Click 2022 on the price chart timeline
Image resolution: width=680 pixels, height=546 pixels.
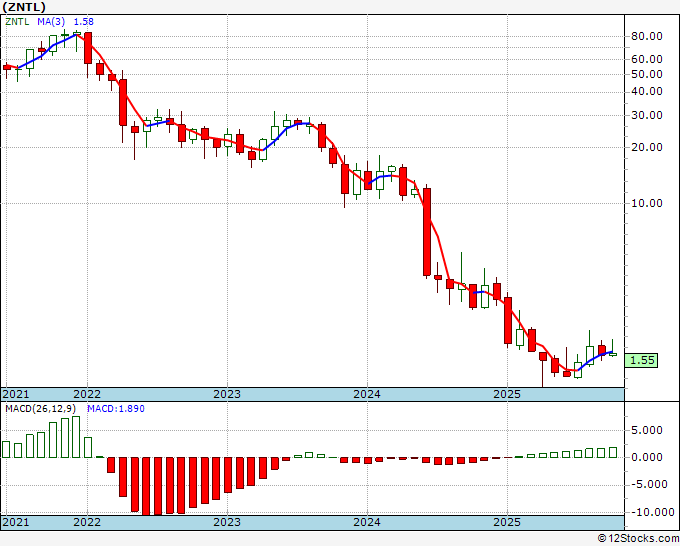click(x=87, y=394)
